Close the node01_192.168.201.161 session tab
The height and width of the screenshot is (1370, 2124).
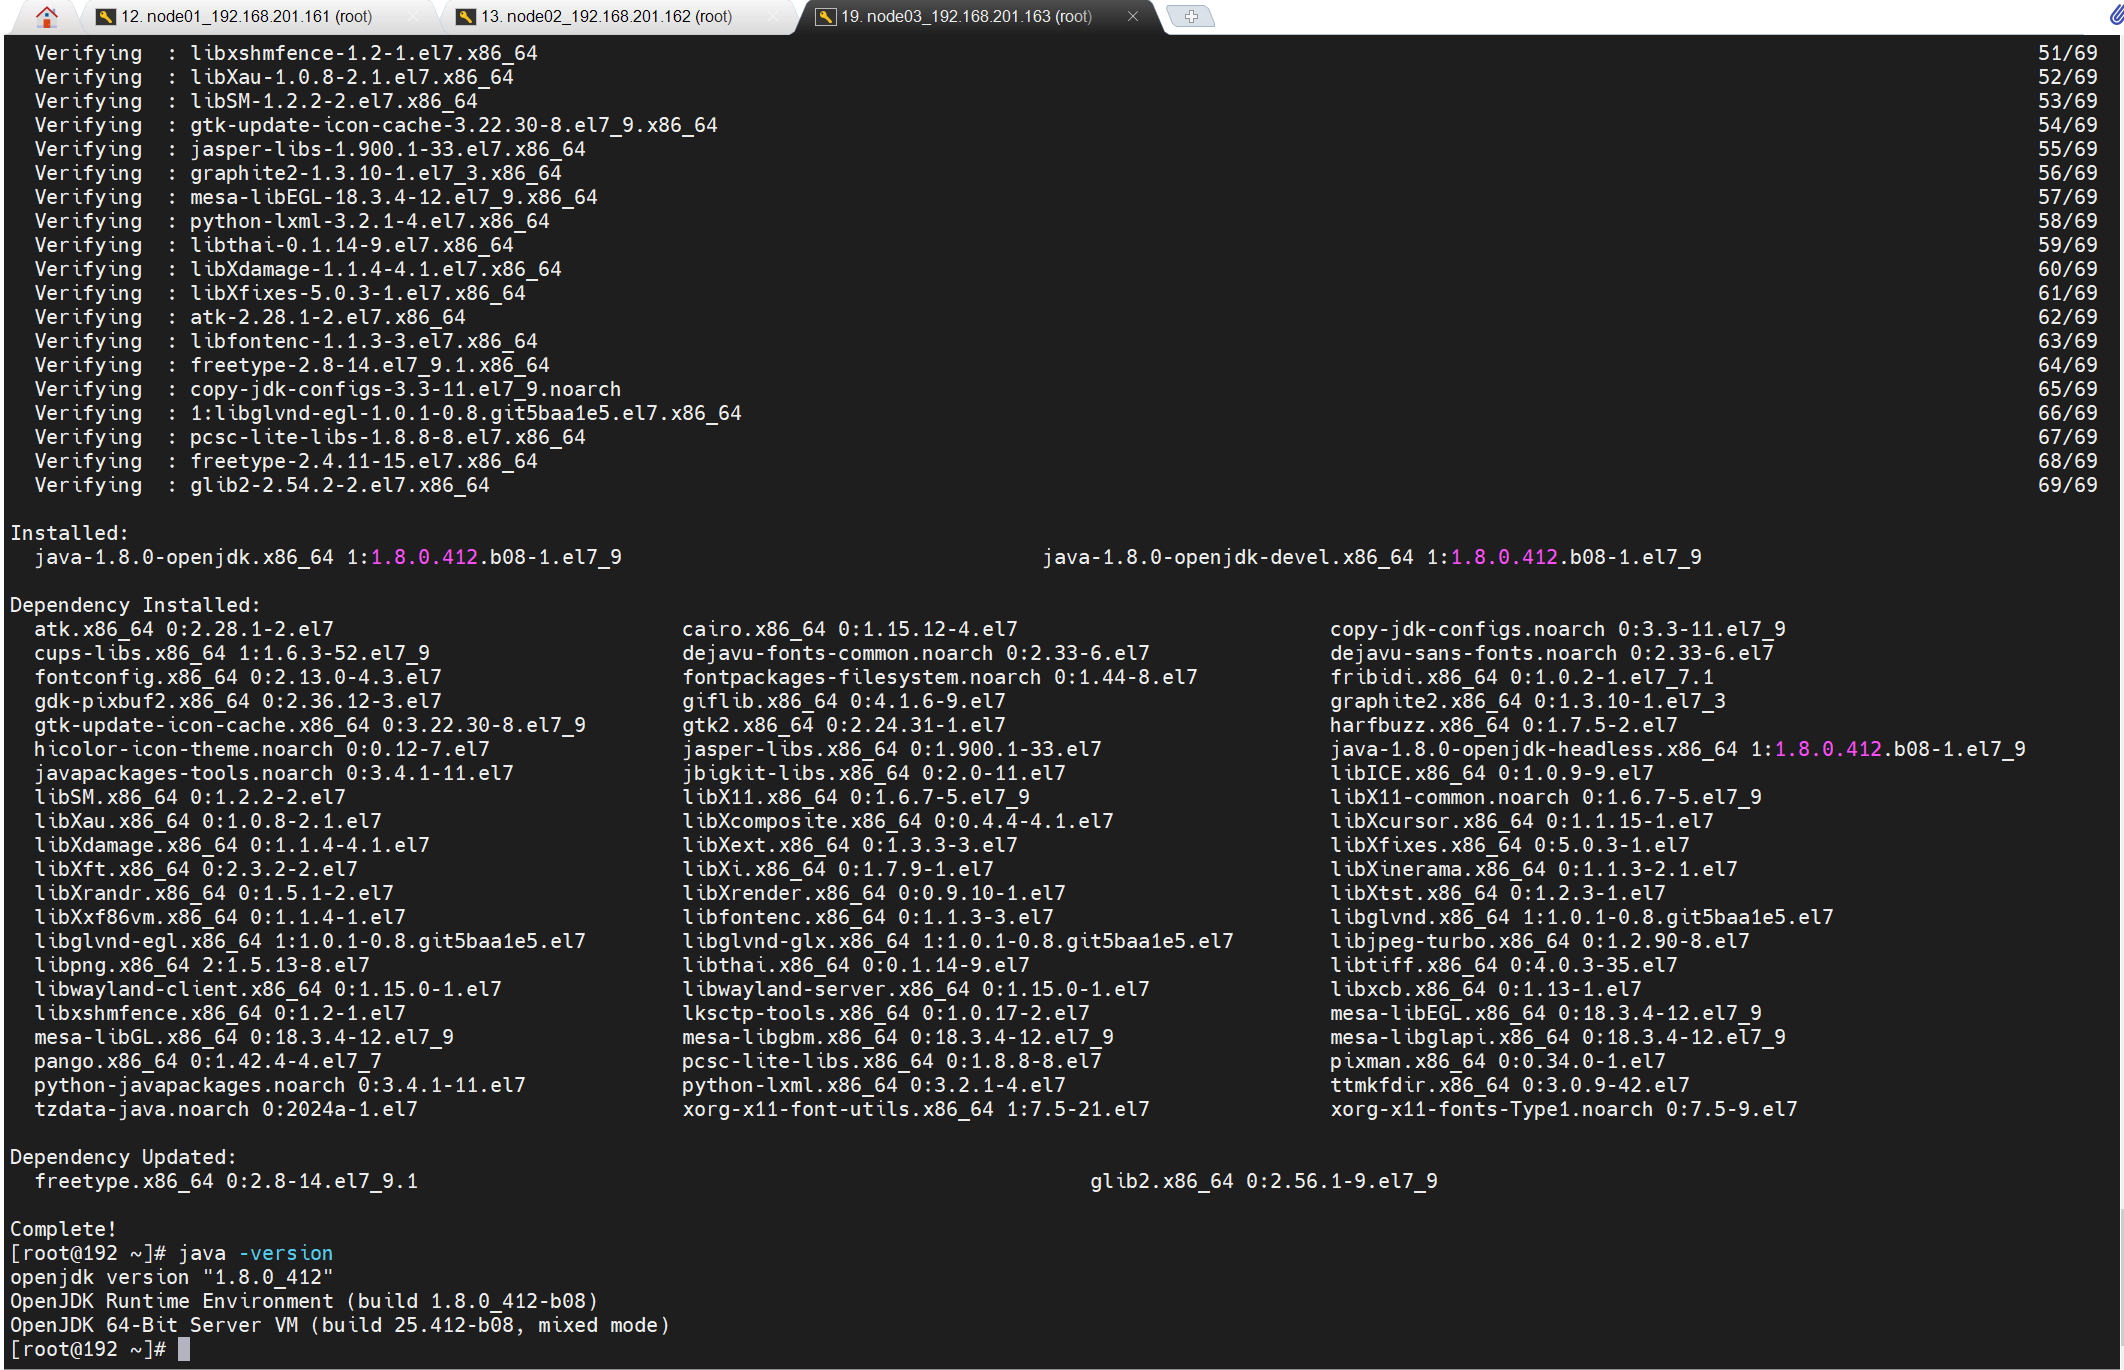point(413,16)
